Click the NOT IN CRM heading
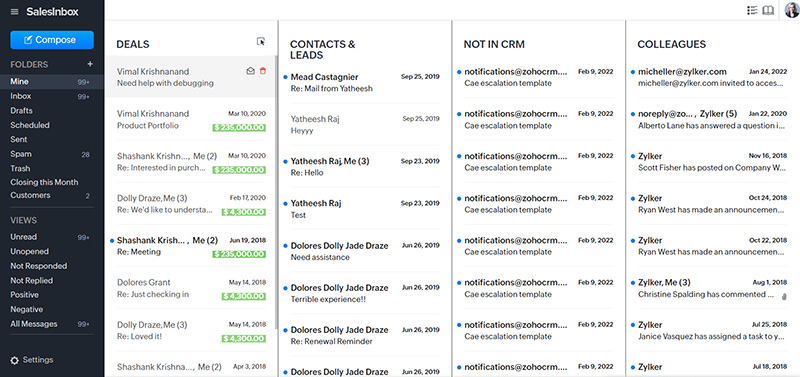800x377 pixels. coord(494,44)
